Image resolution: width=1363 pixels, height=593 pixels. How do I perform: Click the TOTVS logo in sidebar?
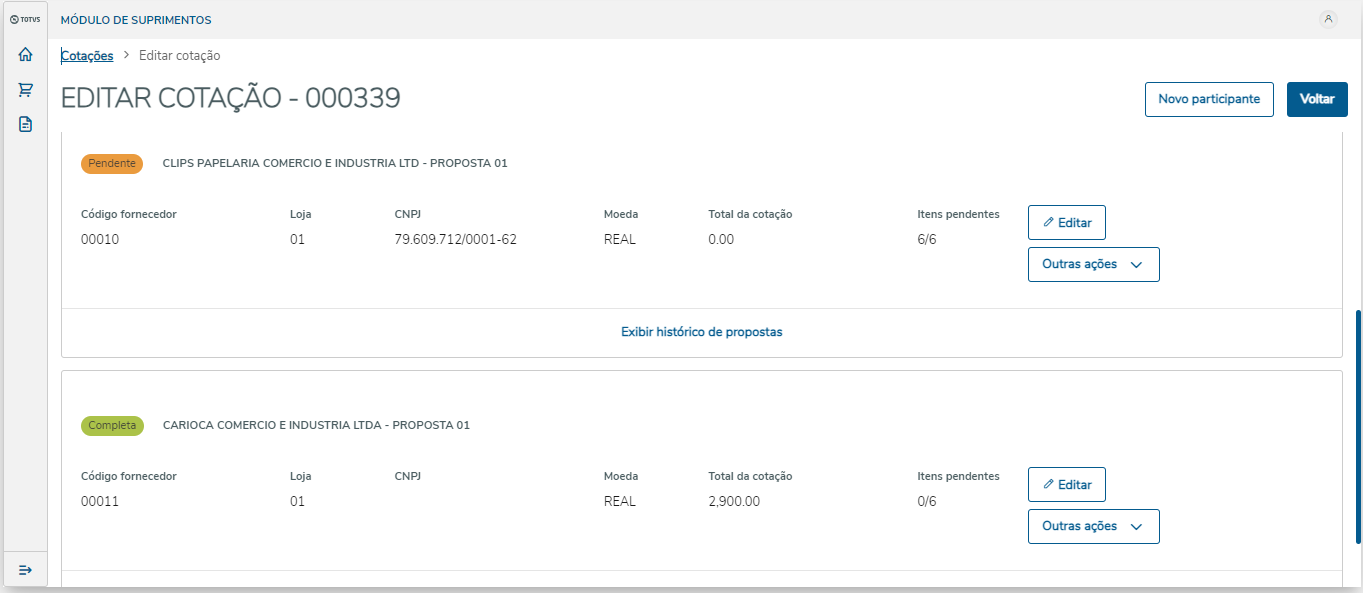click(24, 19)
